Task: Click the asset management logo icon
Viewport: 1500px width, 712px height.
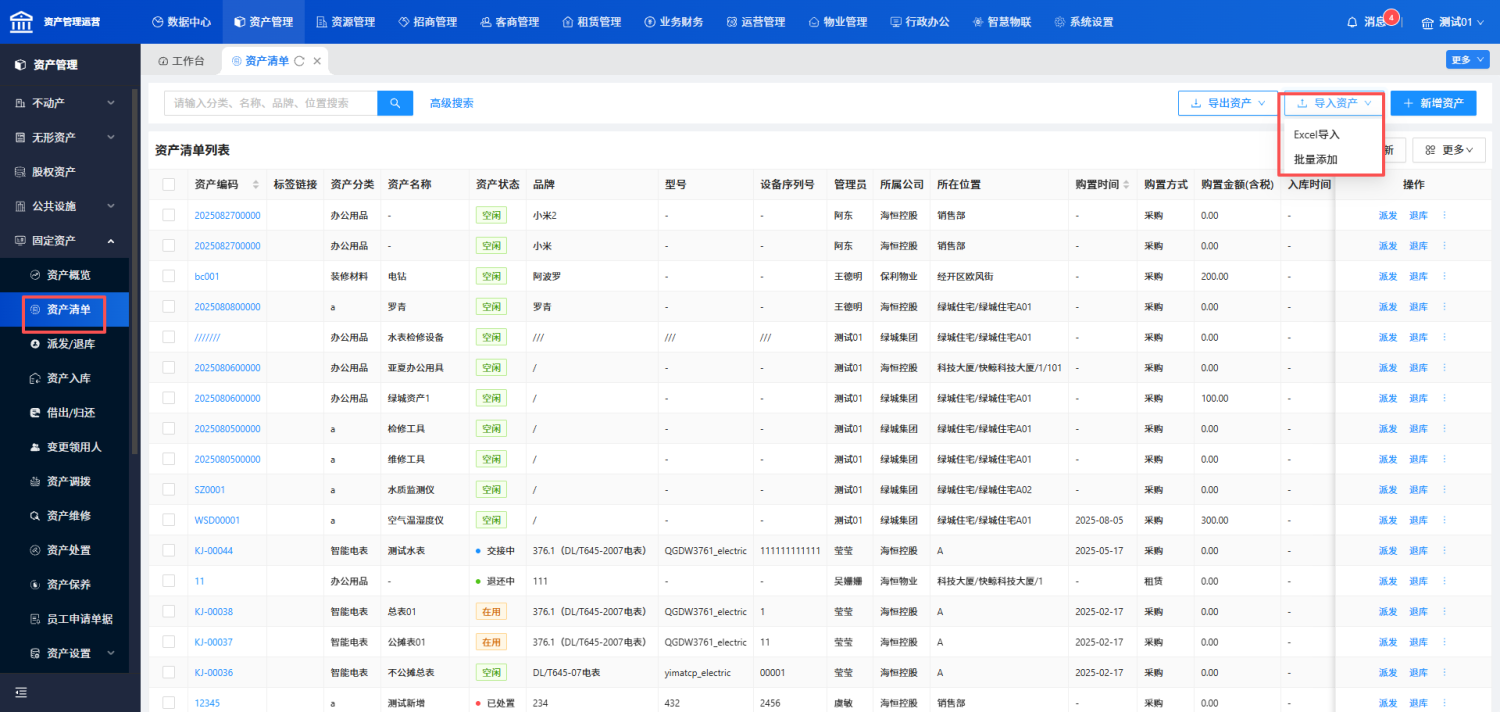Action: point(21,21)
